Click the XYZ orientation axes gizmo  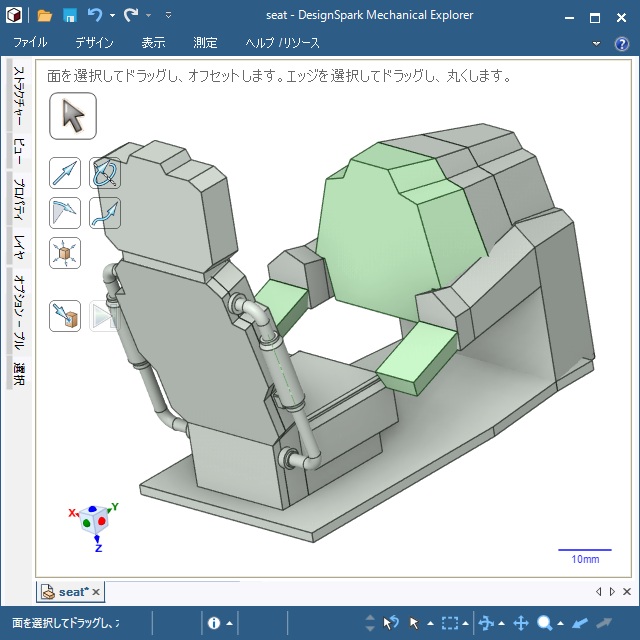pyautogui.click(x=95, y=521)
